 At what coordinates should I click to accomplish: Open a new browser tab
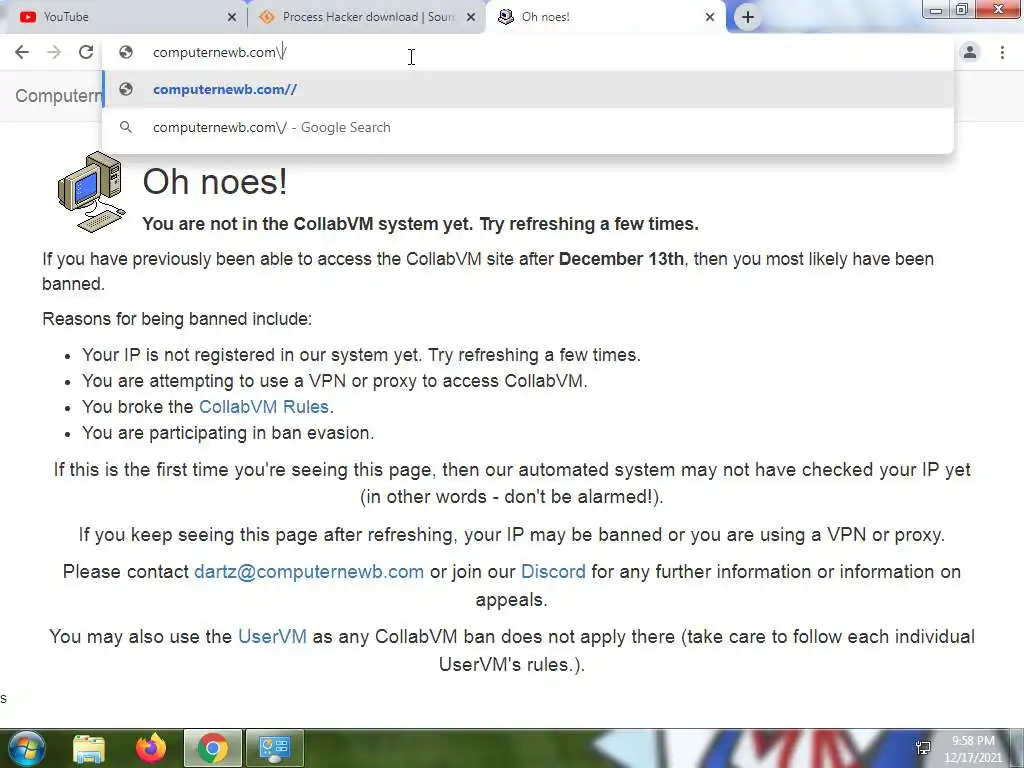748,17
